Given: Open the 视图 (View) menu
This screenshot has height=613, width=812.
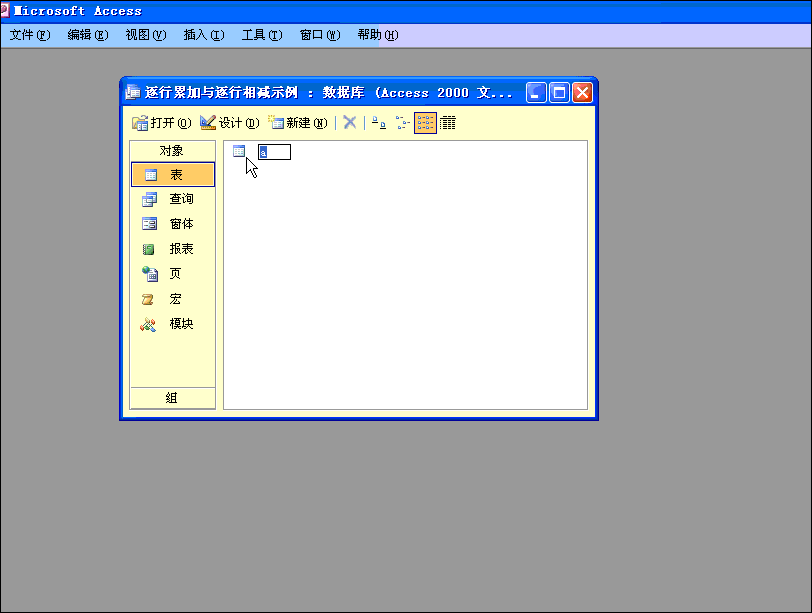Looking at the screenshot, I should pos(146,35).
